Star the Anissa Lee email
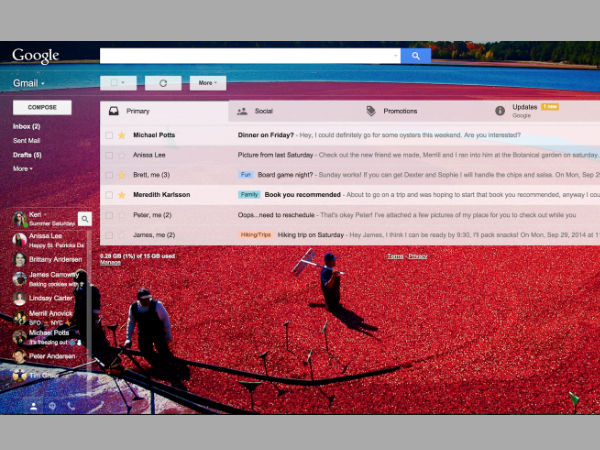The height and width of the screenshot is (450, 600). pyautogui.click(x=122, y=154)
